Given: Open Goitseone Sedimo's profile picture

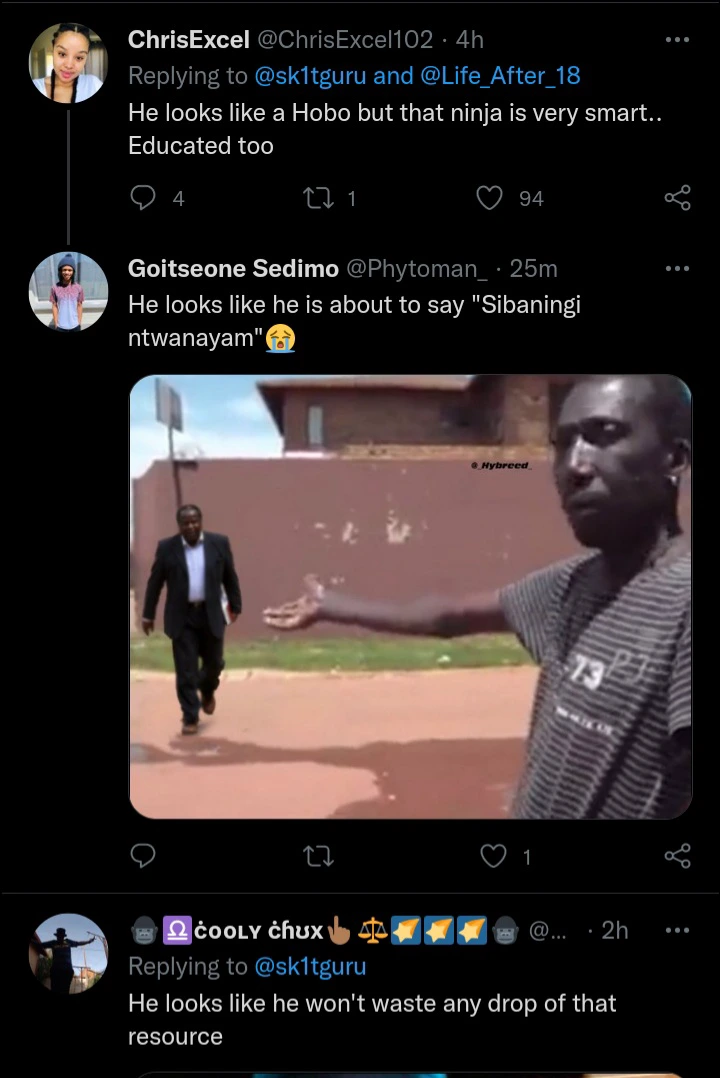Looking at the screenshot, I should 68,291.
